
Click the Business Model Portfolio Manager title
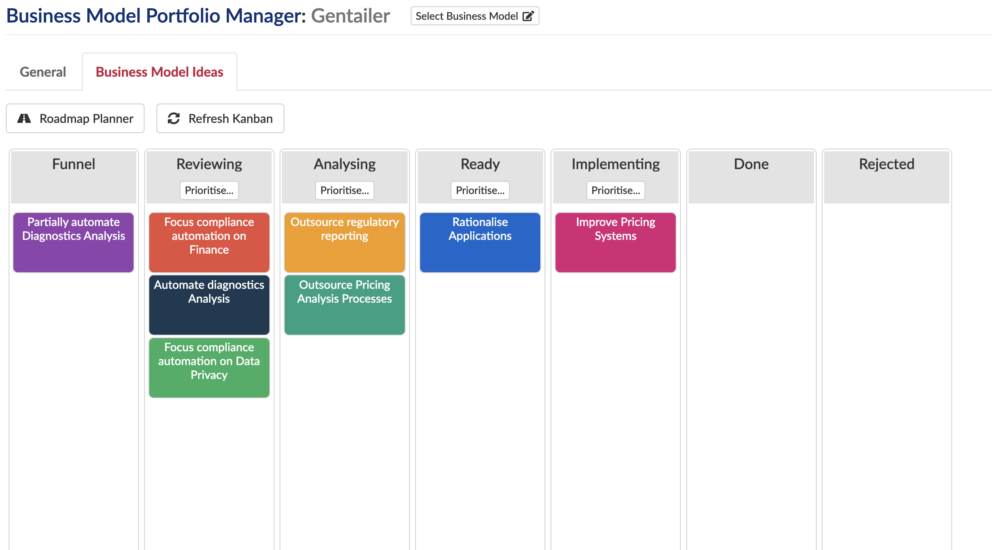point(156,15)
